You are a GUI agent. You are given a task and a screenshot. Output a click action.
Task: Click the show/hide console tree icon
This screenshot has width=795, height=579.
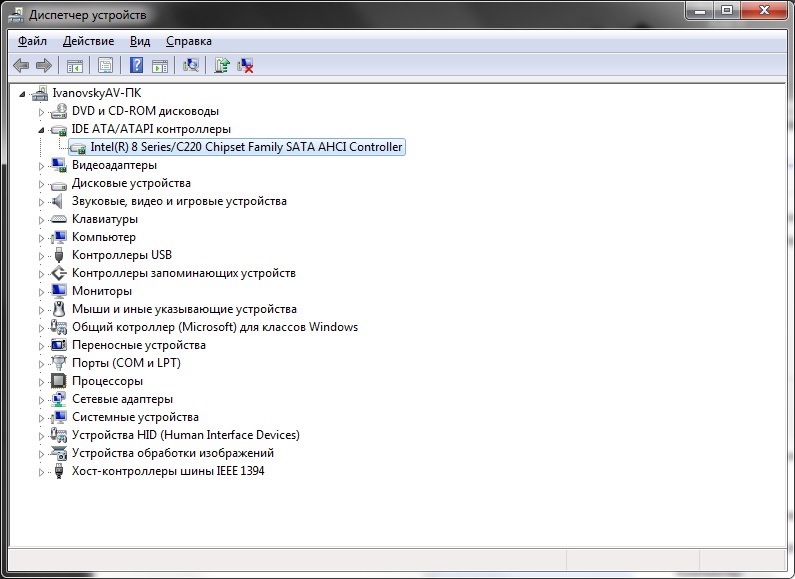[75, 65]
